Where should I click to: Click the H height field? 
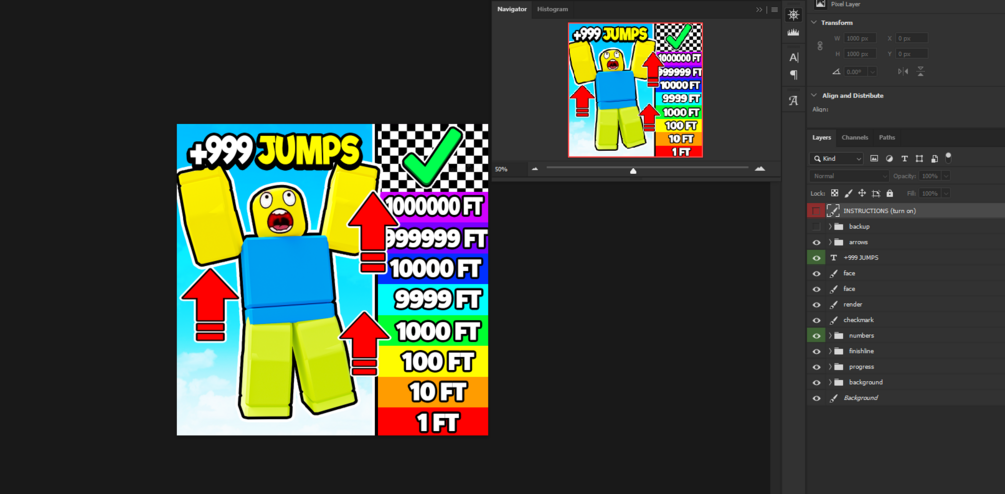(860, 54)
